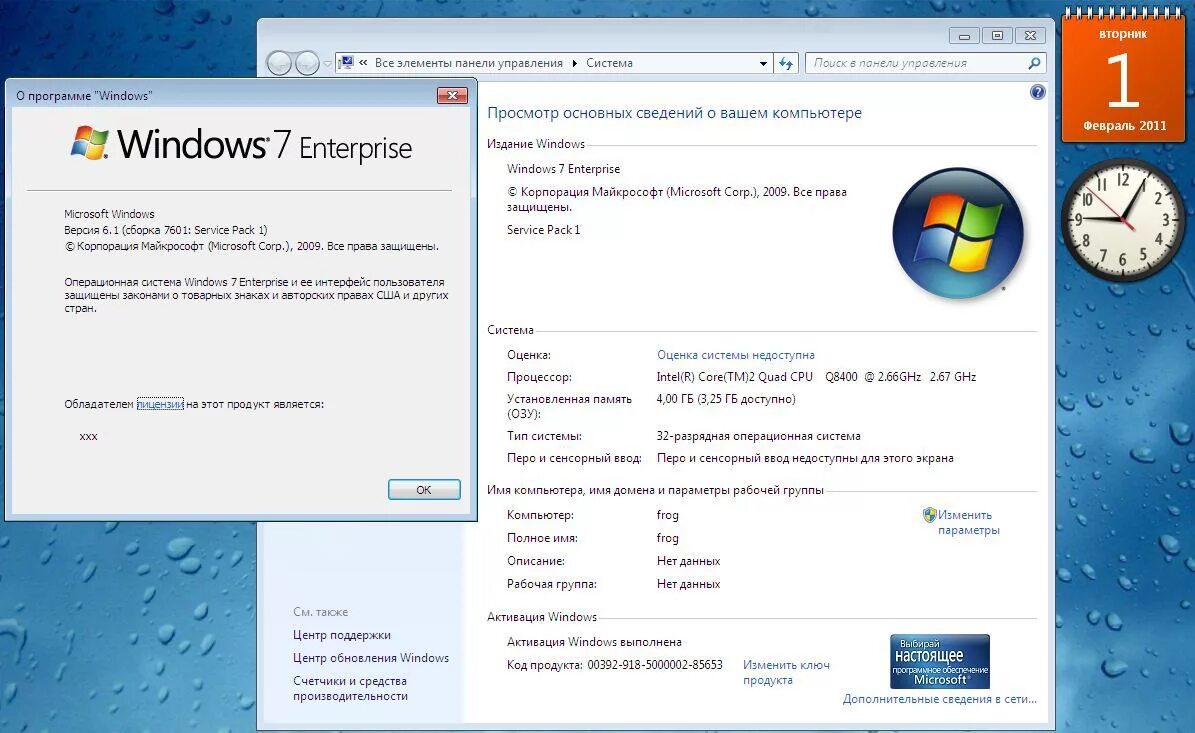Click the 'лицензии' link in the About dialog
Image resolution: width=1195 pixels, height=733 pixels.
point(160,404)
